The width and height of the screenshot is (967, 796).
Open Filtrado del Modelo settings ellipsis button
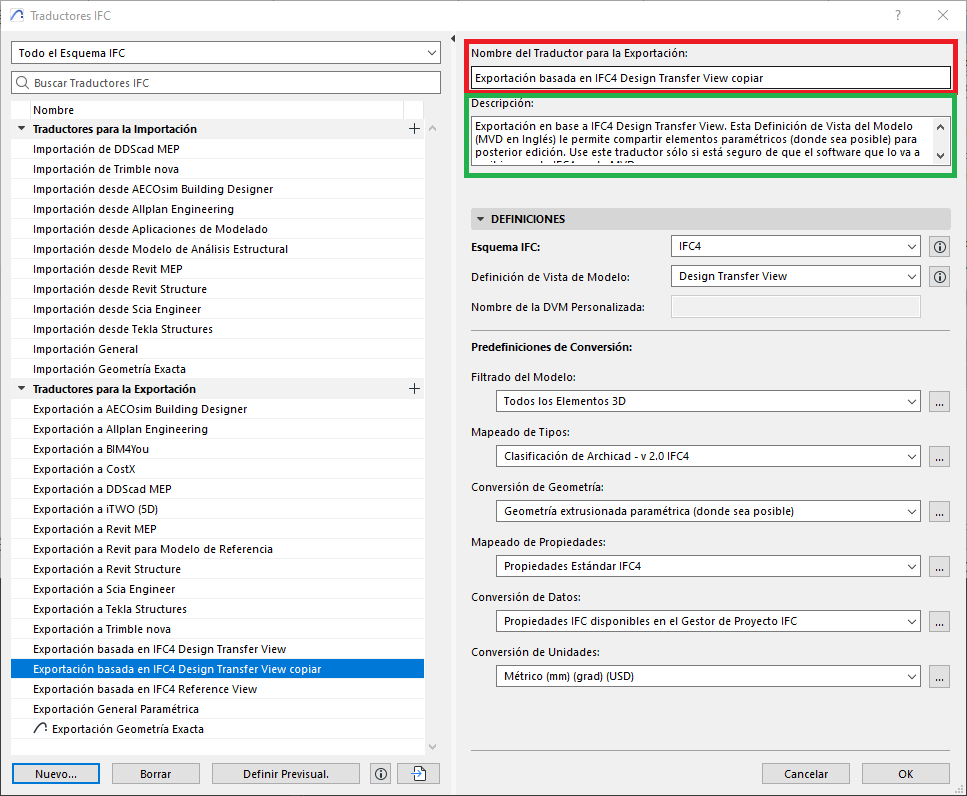939,401
